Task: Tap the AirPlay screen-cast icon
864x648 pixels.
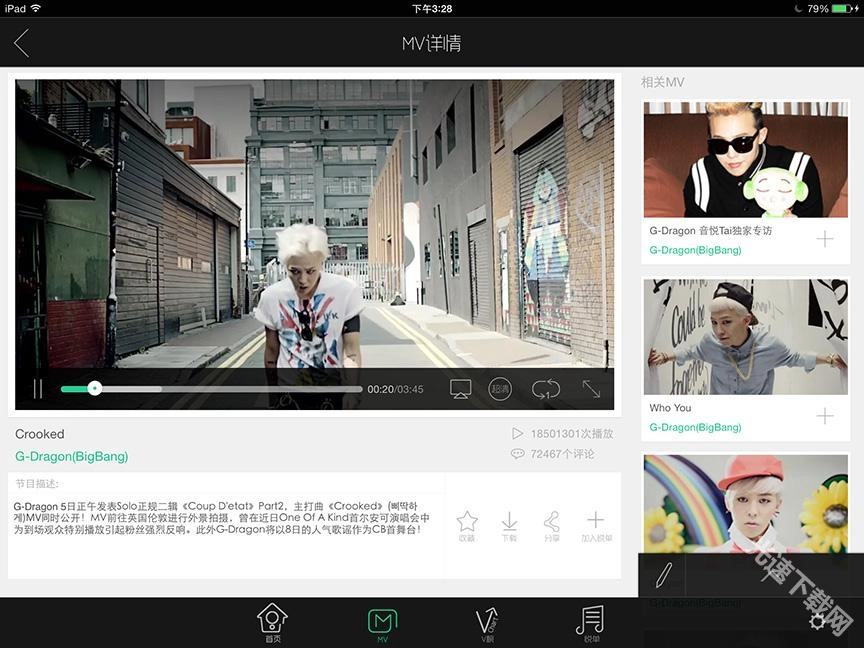Action: (460, 389)
